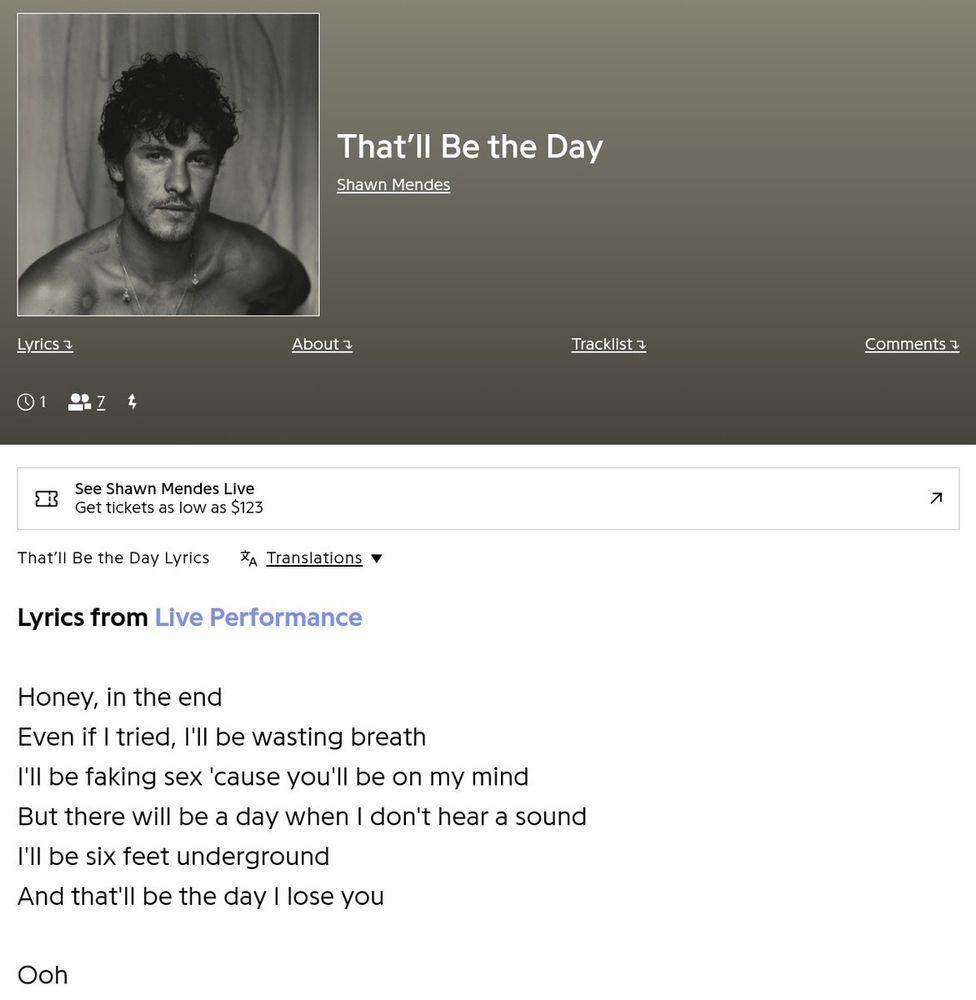Click the contributors people icon

click(x=79, y=402)
